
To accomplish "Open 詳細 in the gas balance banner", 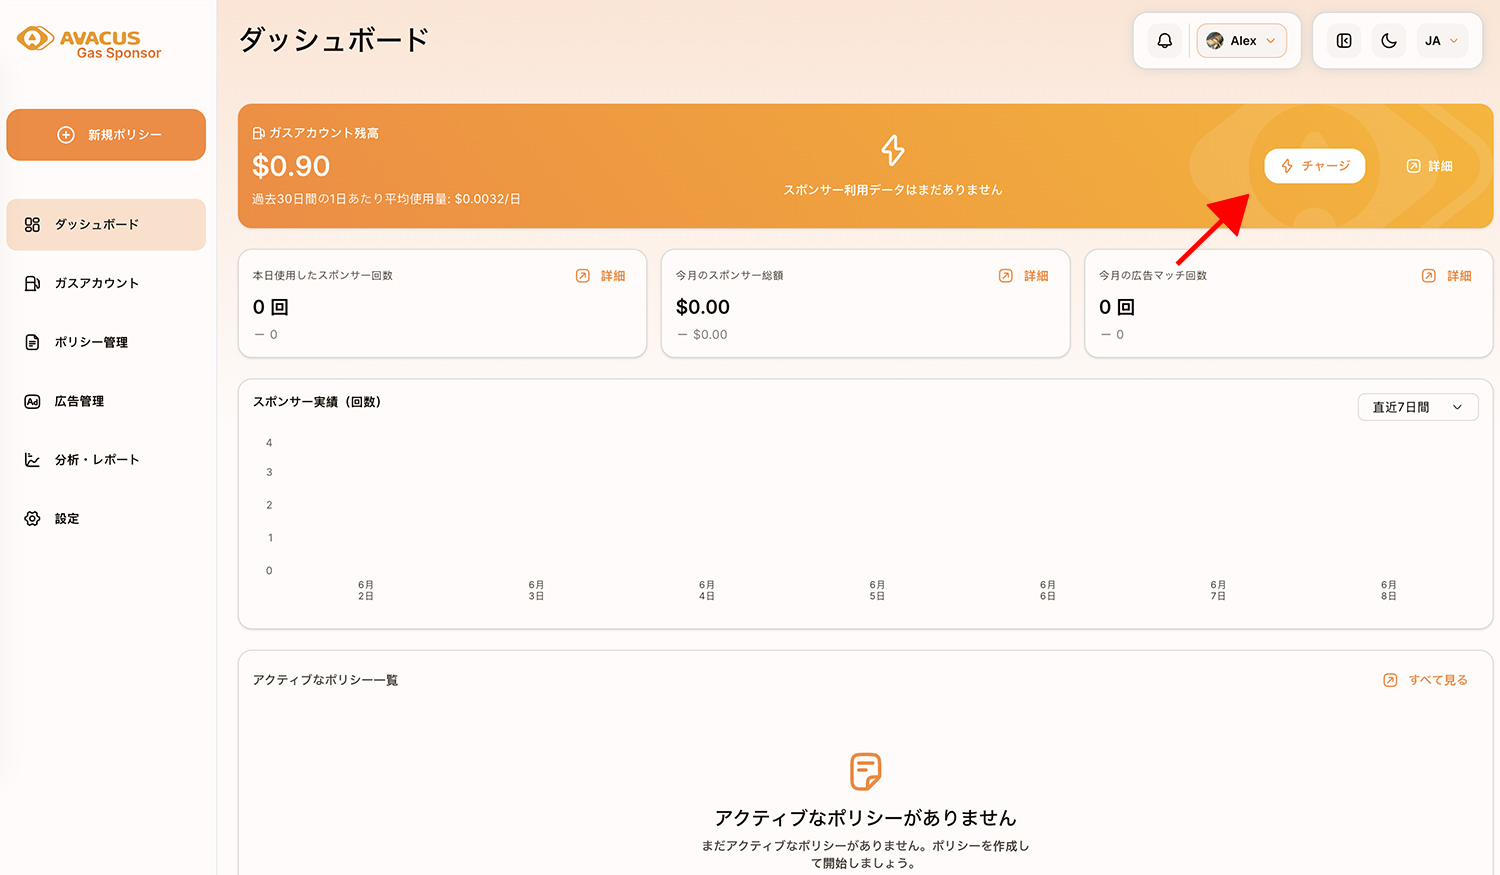I will click(1430, 166).
